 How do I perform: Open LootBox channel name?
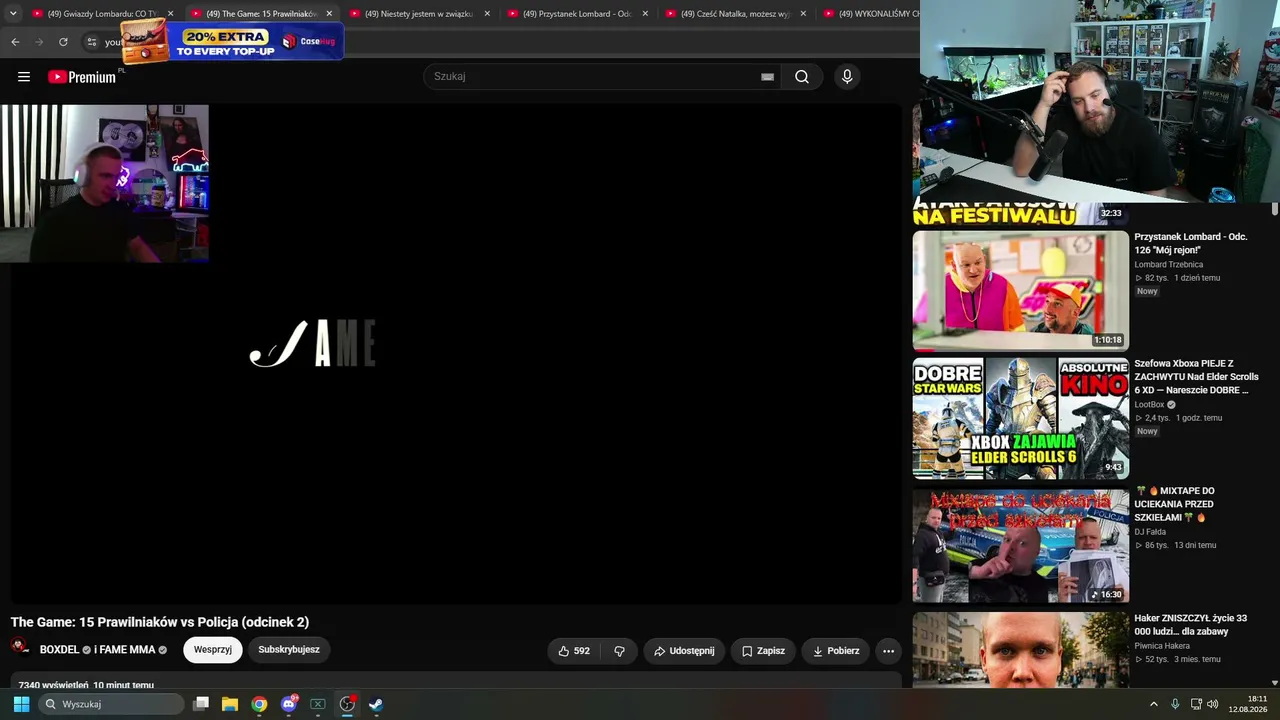(x=1150, y=405)
